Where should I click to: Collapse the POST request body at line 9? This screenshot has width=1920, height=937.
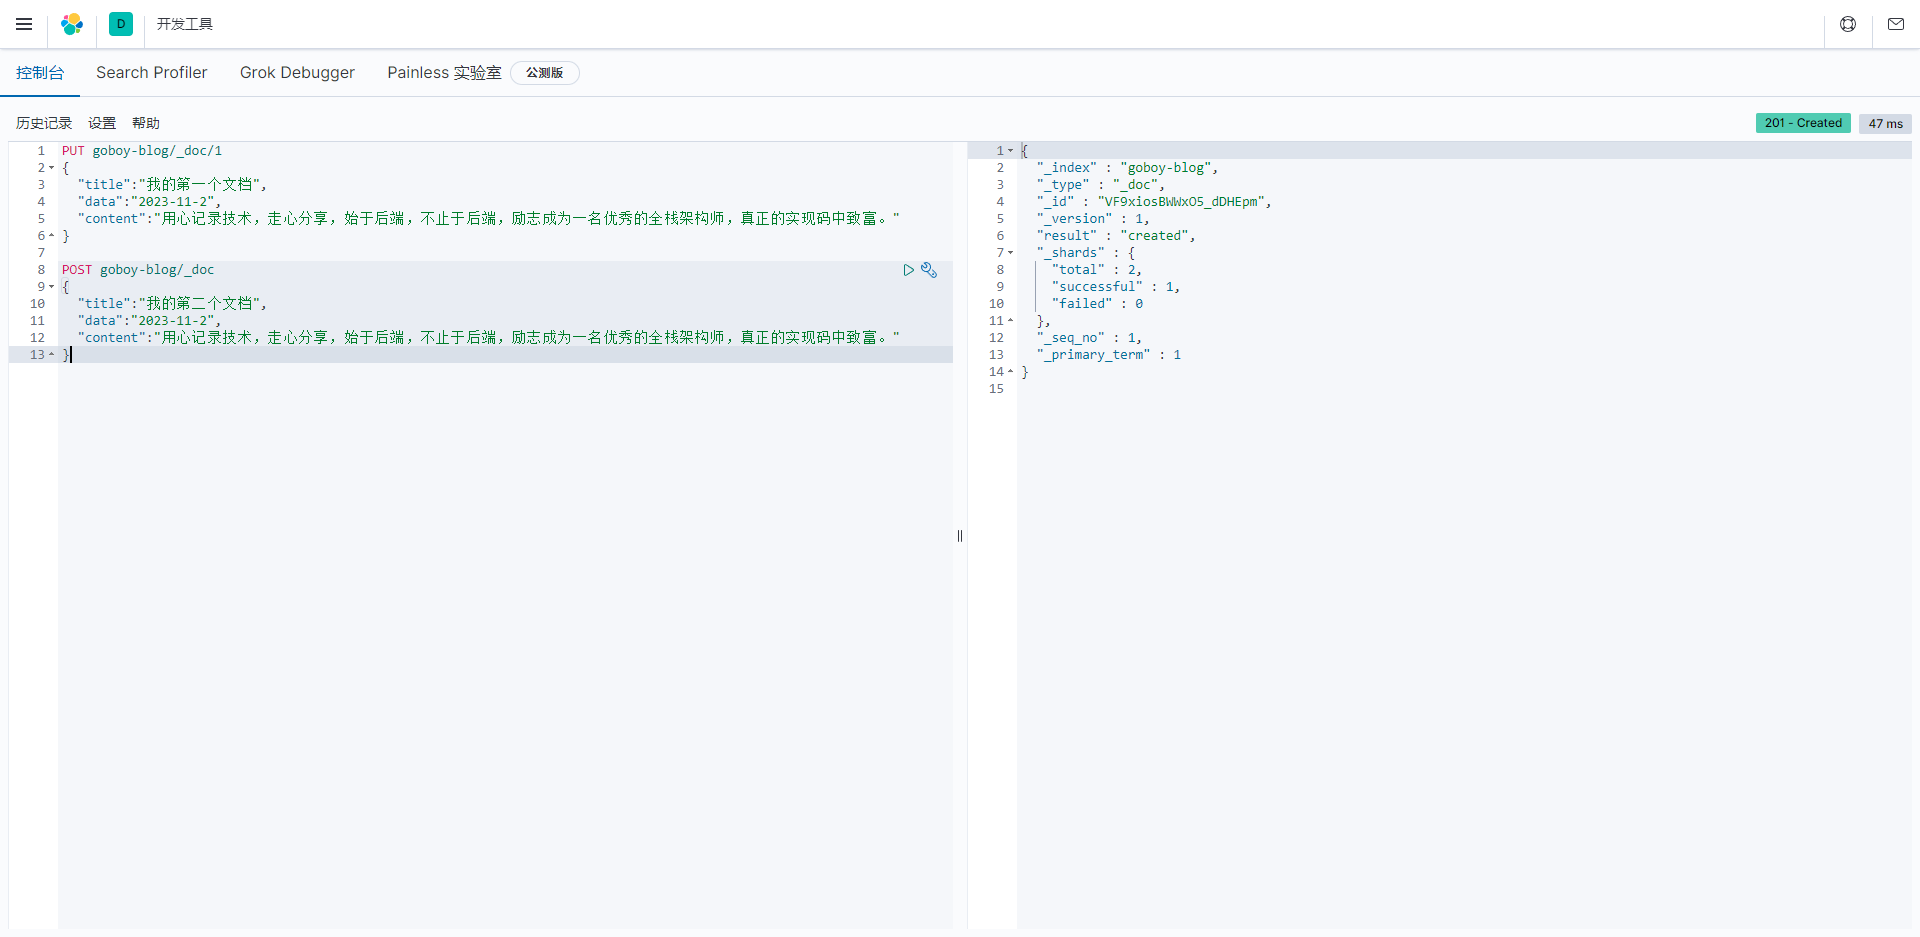click(x=52, y=287)
